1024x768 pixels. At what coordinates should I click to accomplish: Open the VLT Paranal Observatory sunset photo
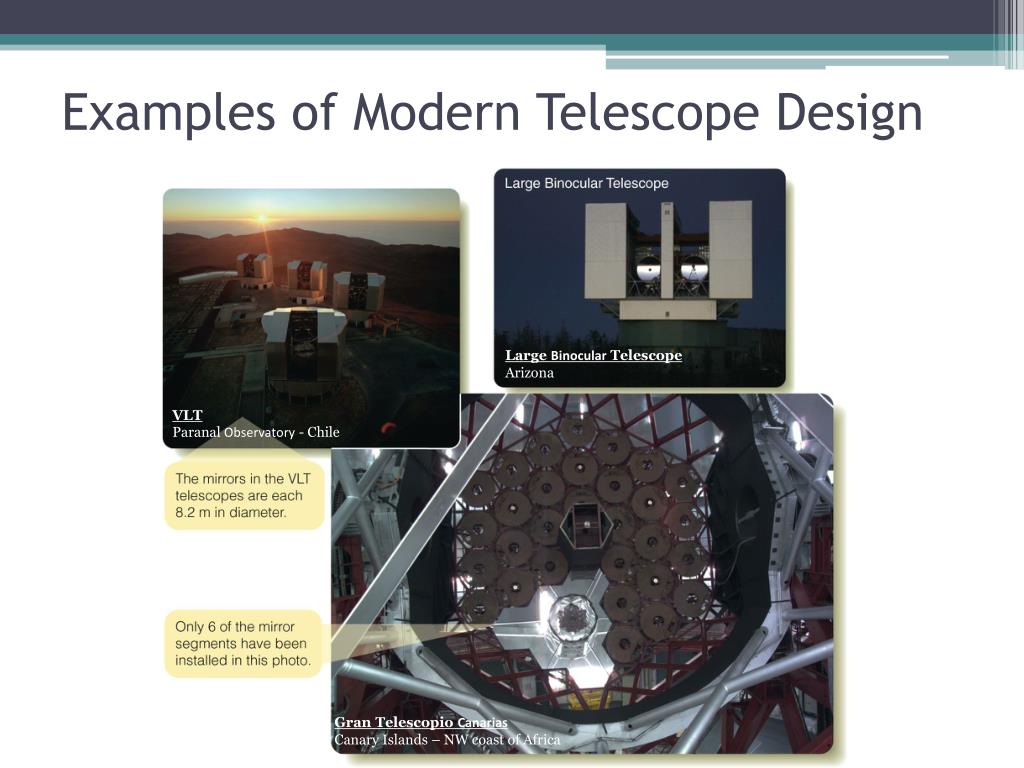(x=312, y=318)
